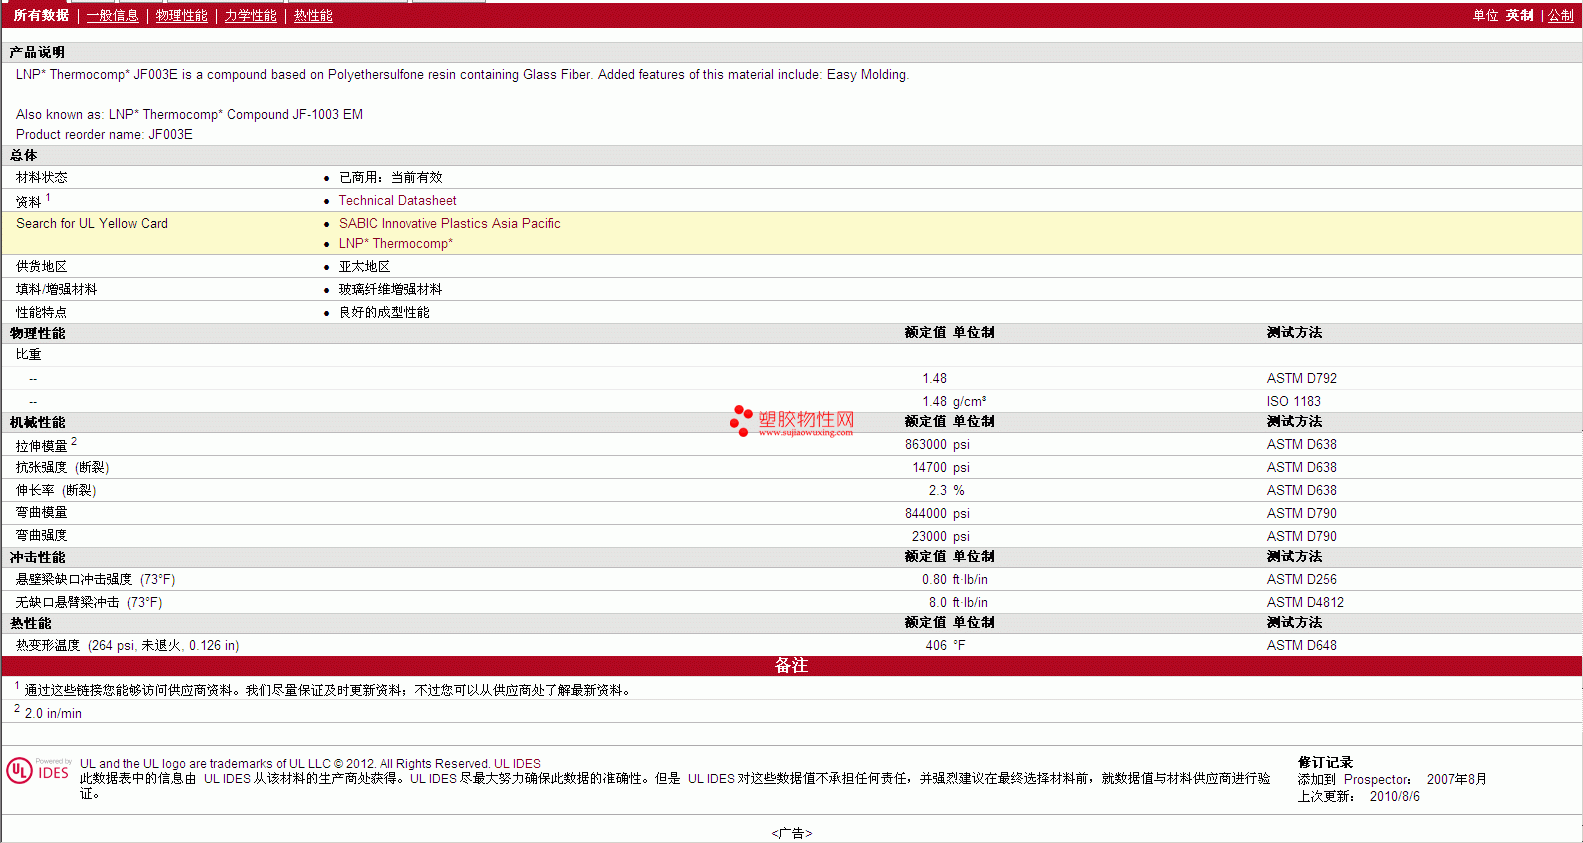This screenshot has width=1583, height=843.
Task: Click the 2.3 % elongation value
Action: pos(946,490)
